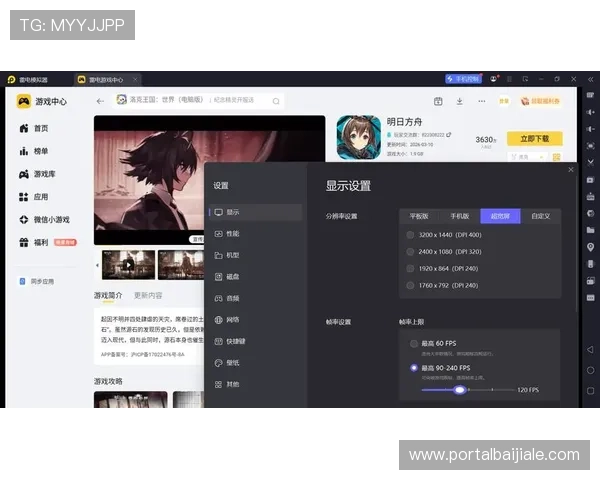600x480 pixels.
Task: Open the shared folder icon in right toolbar
Action: click(590, 230)
